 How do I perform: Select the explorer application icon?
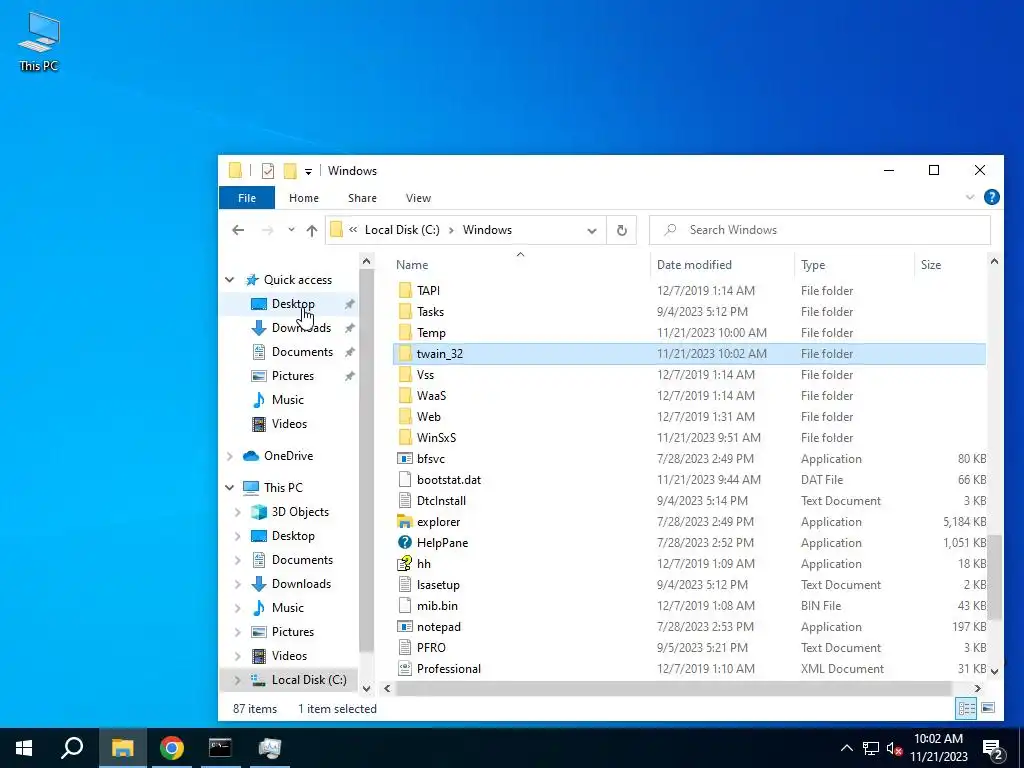(x=405, y=522)
